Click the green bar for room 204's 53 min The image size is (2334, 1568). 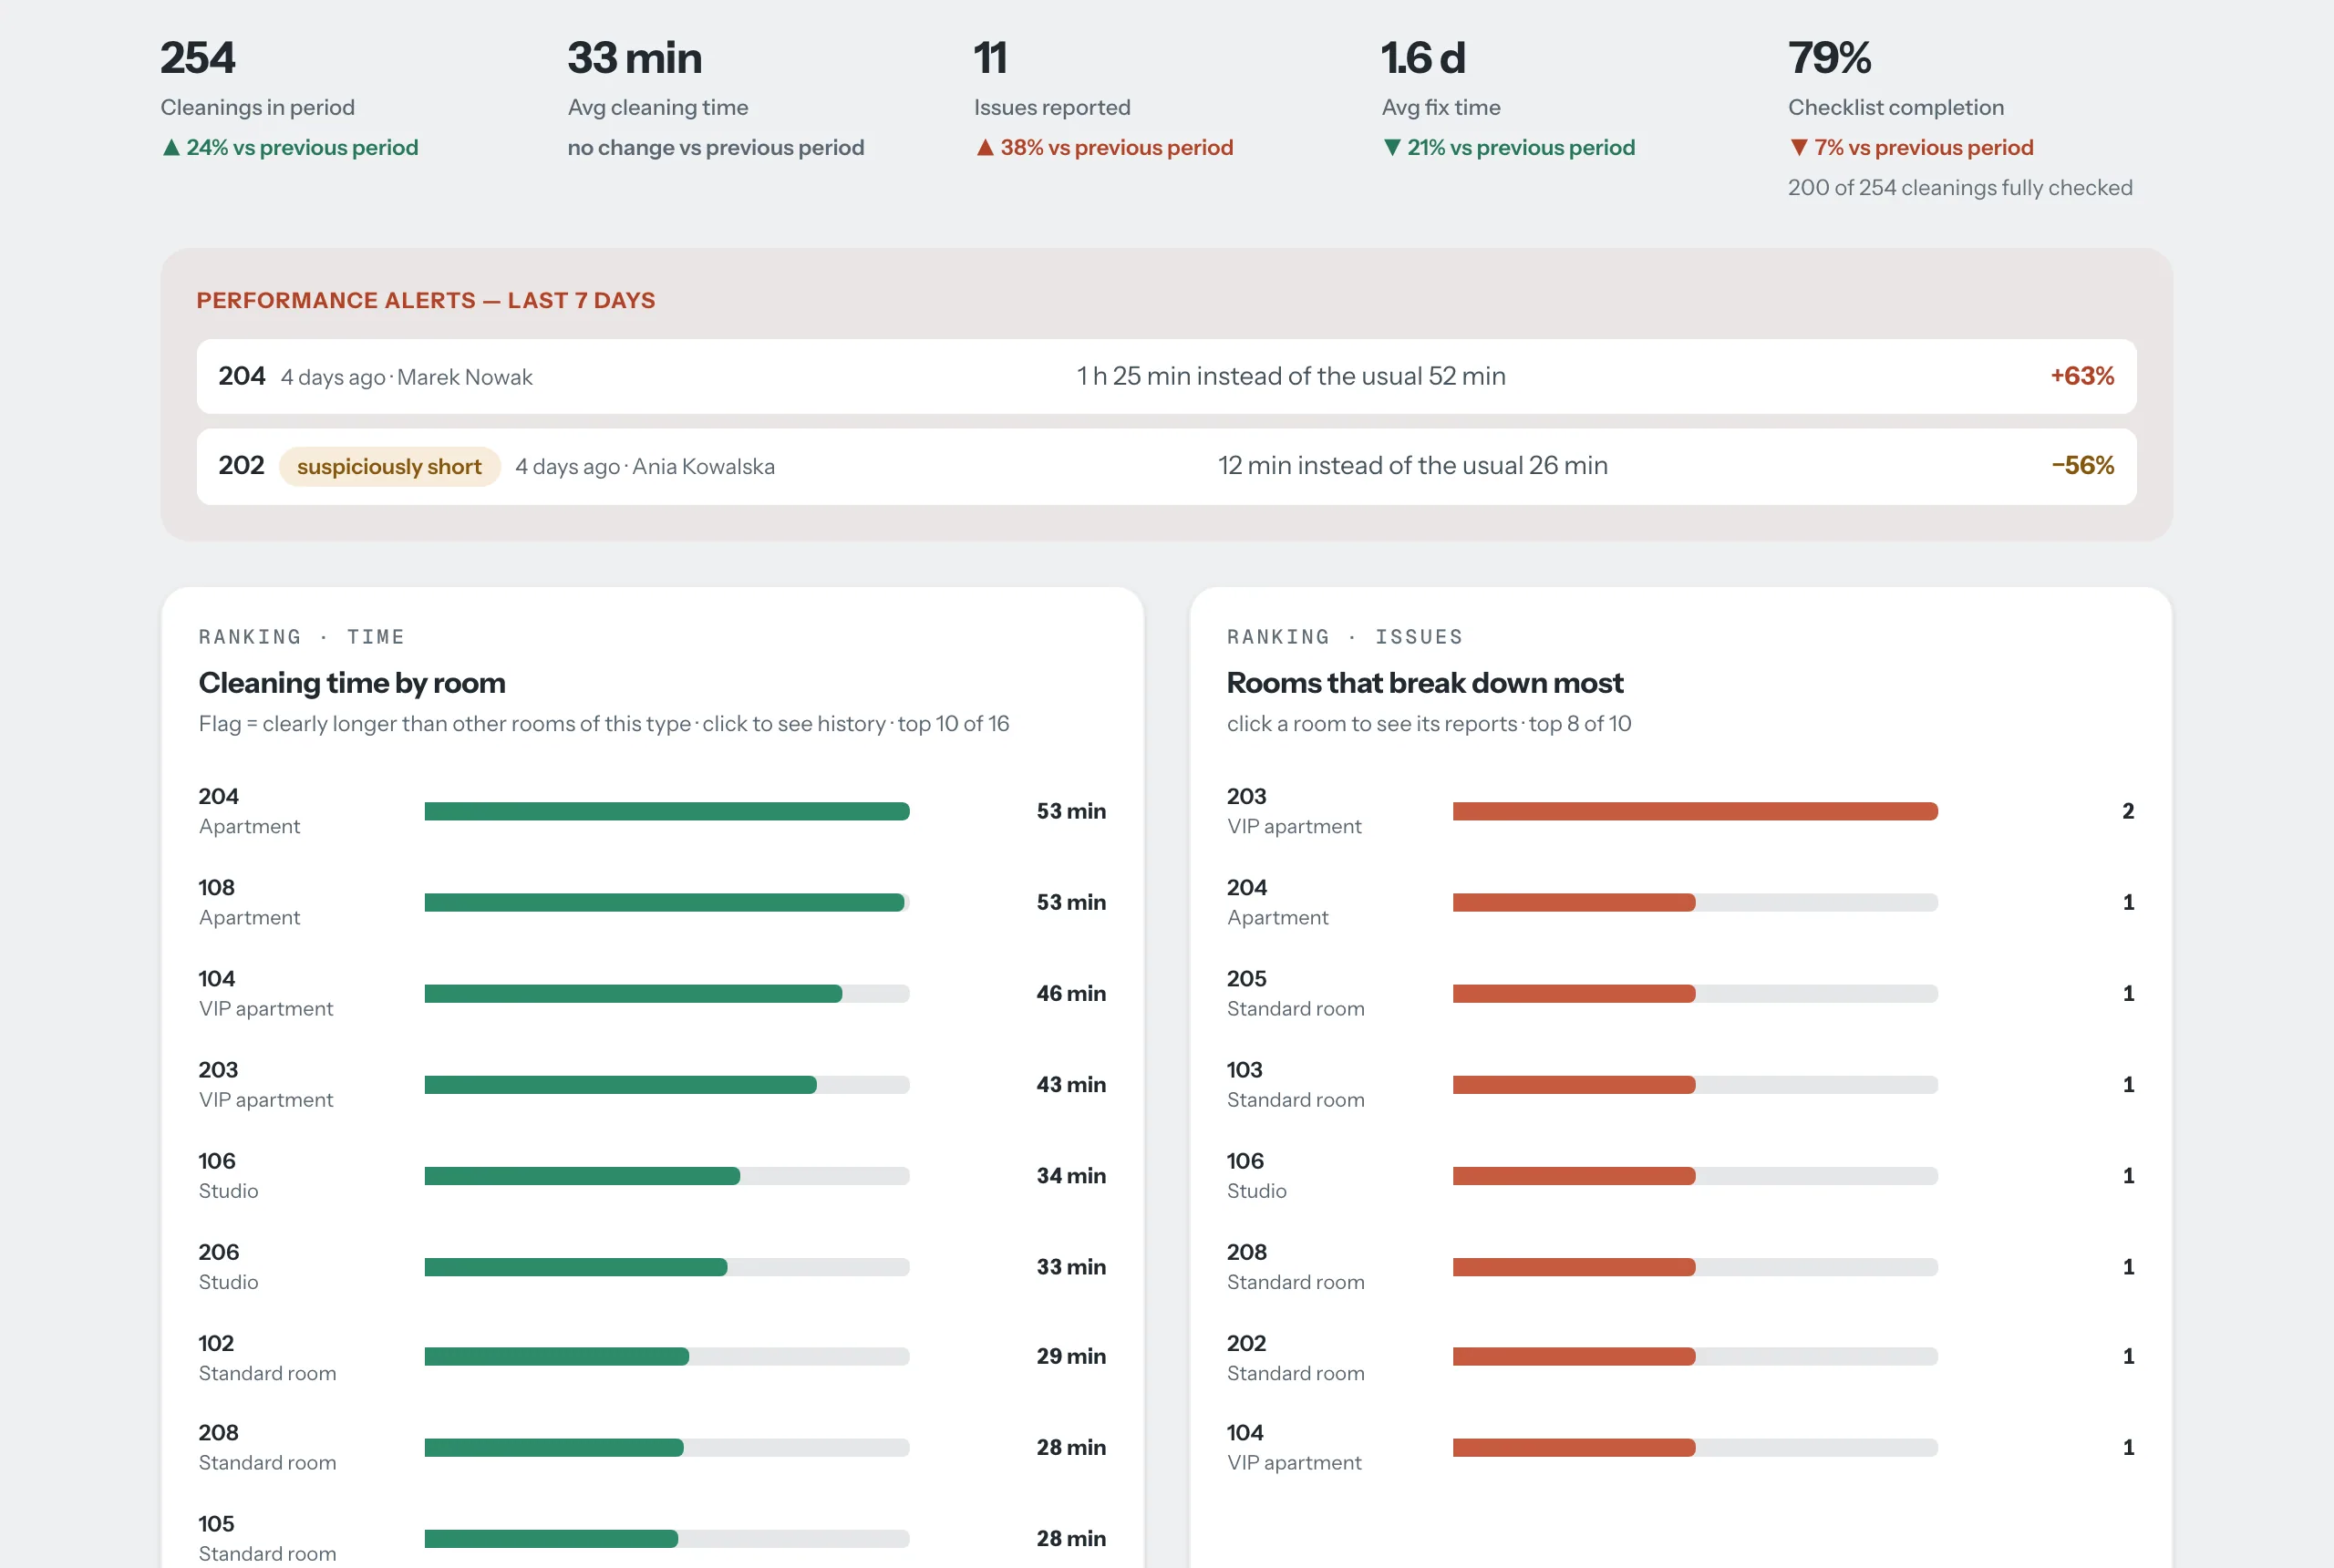(x=667, y=811)
